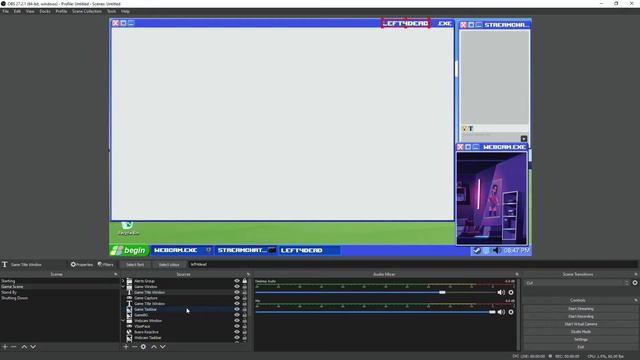Viewport: 640px width, 360px height.
Task: Click the Start Recording button
Action: (580, 316)
